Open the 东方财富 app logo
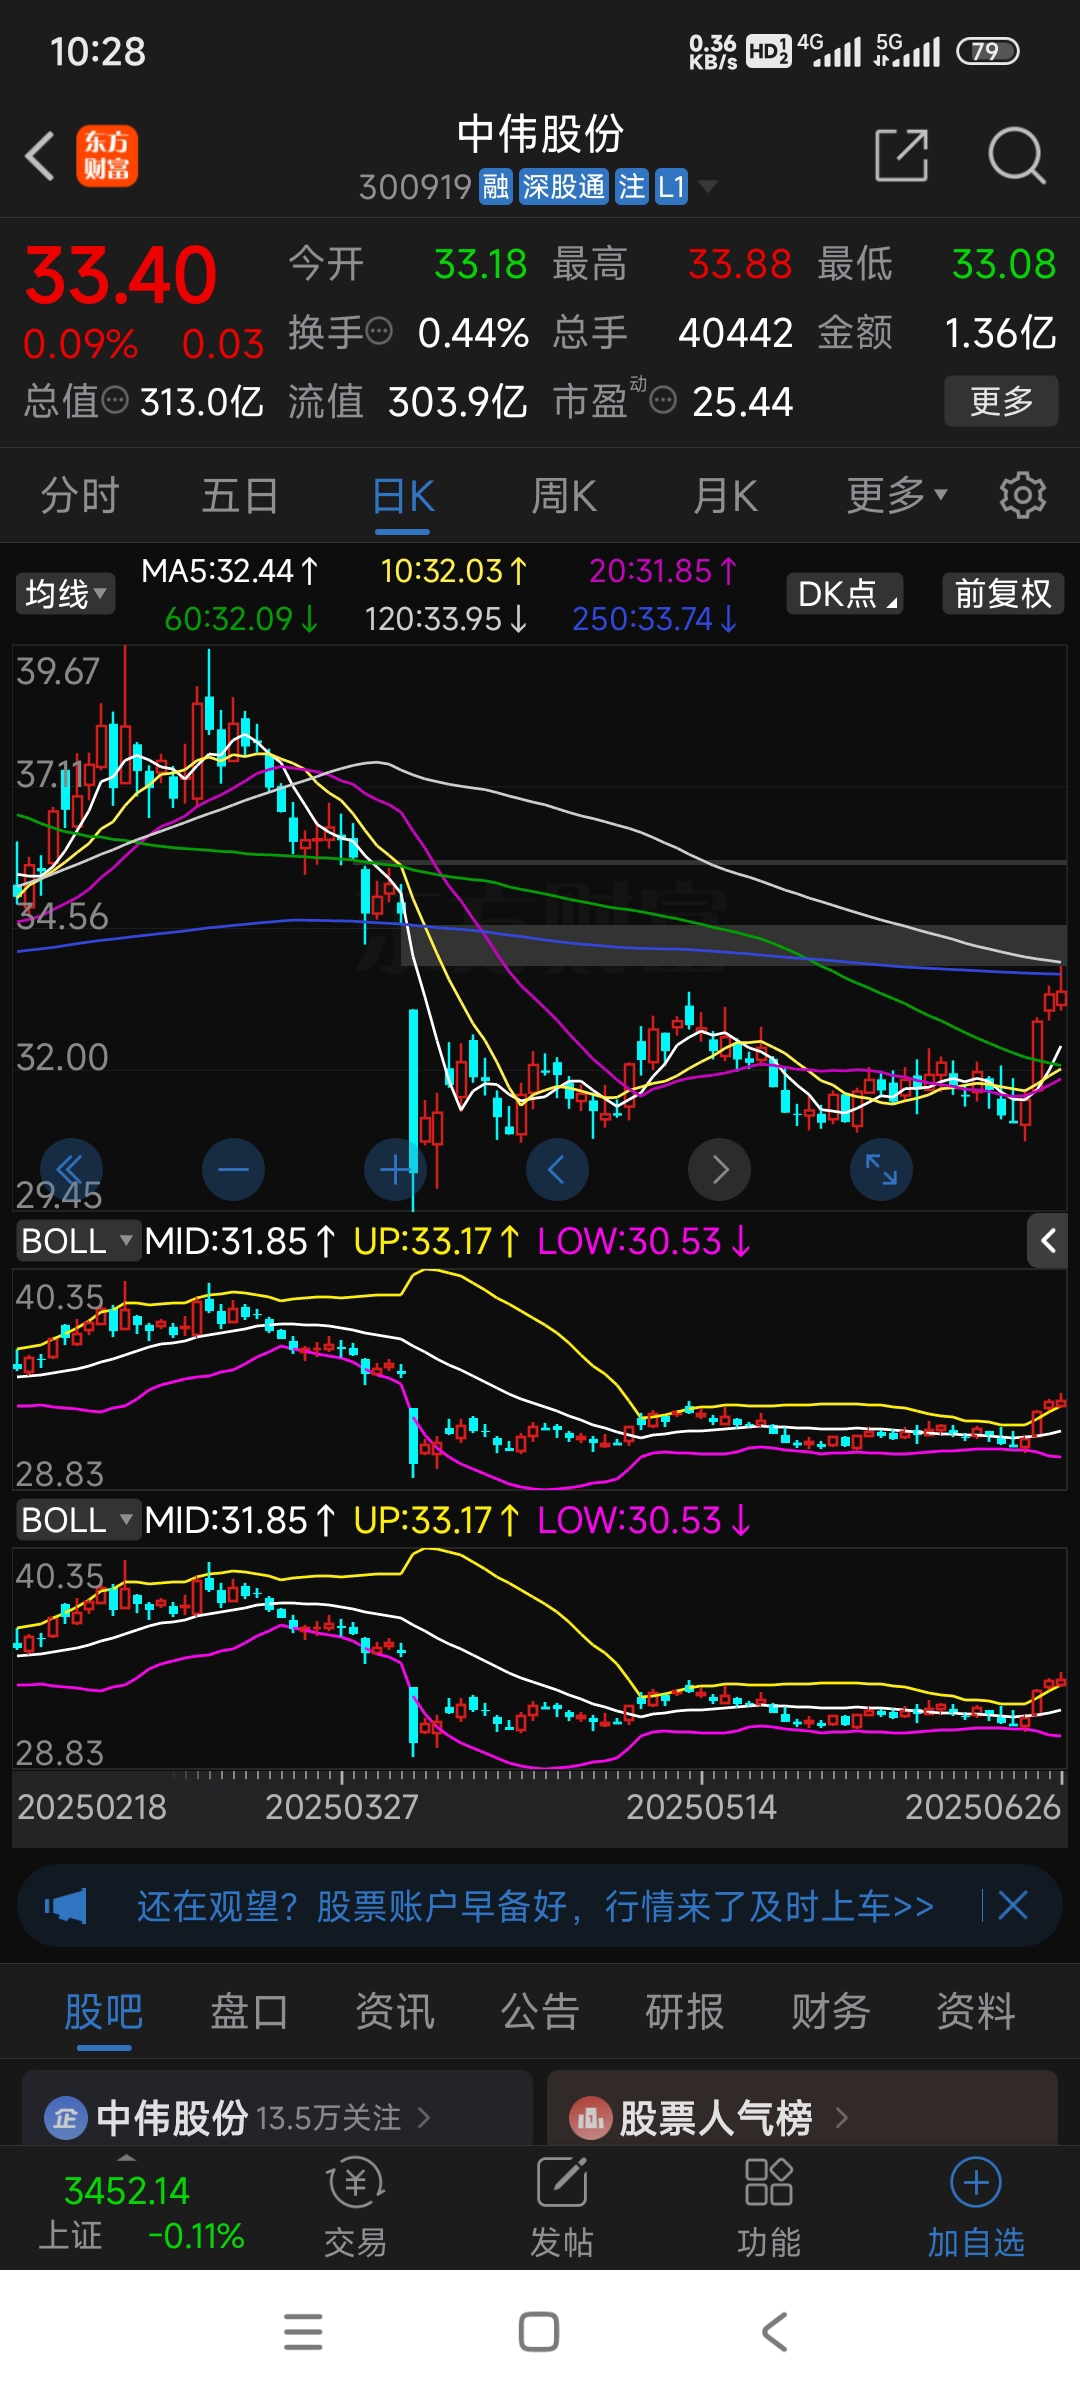1080x2400 pixels. click(x=107, y=157)
